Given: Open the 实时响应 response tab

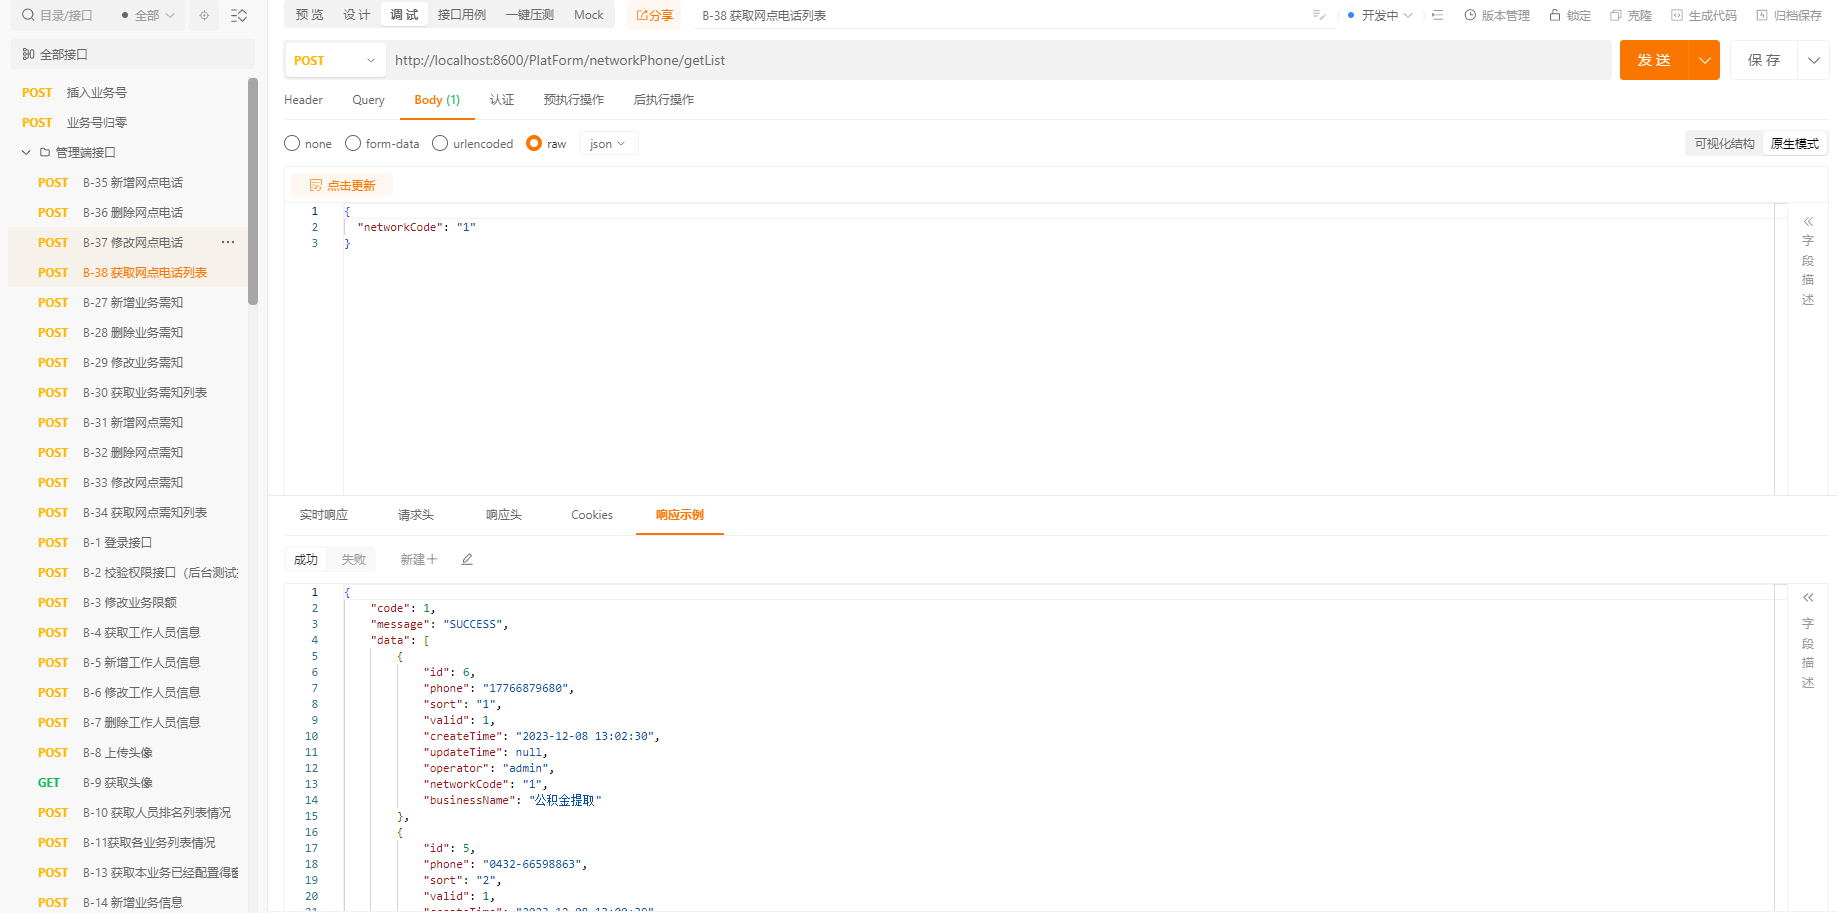Looking at the screenshot, I should click(x=324, y=515).
